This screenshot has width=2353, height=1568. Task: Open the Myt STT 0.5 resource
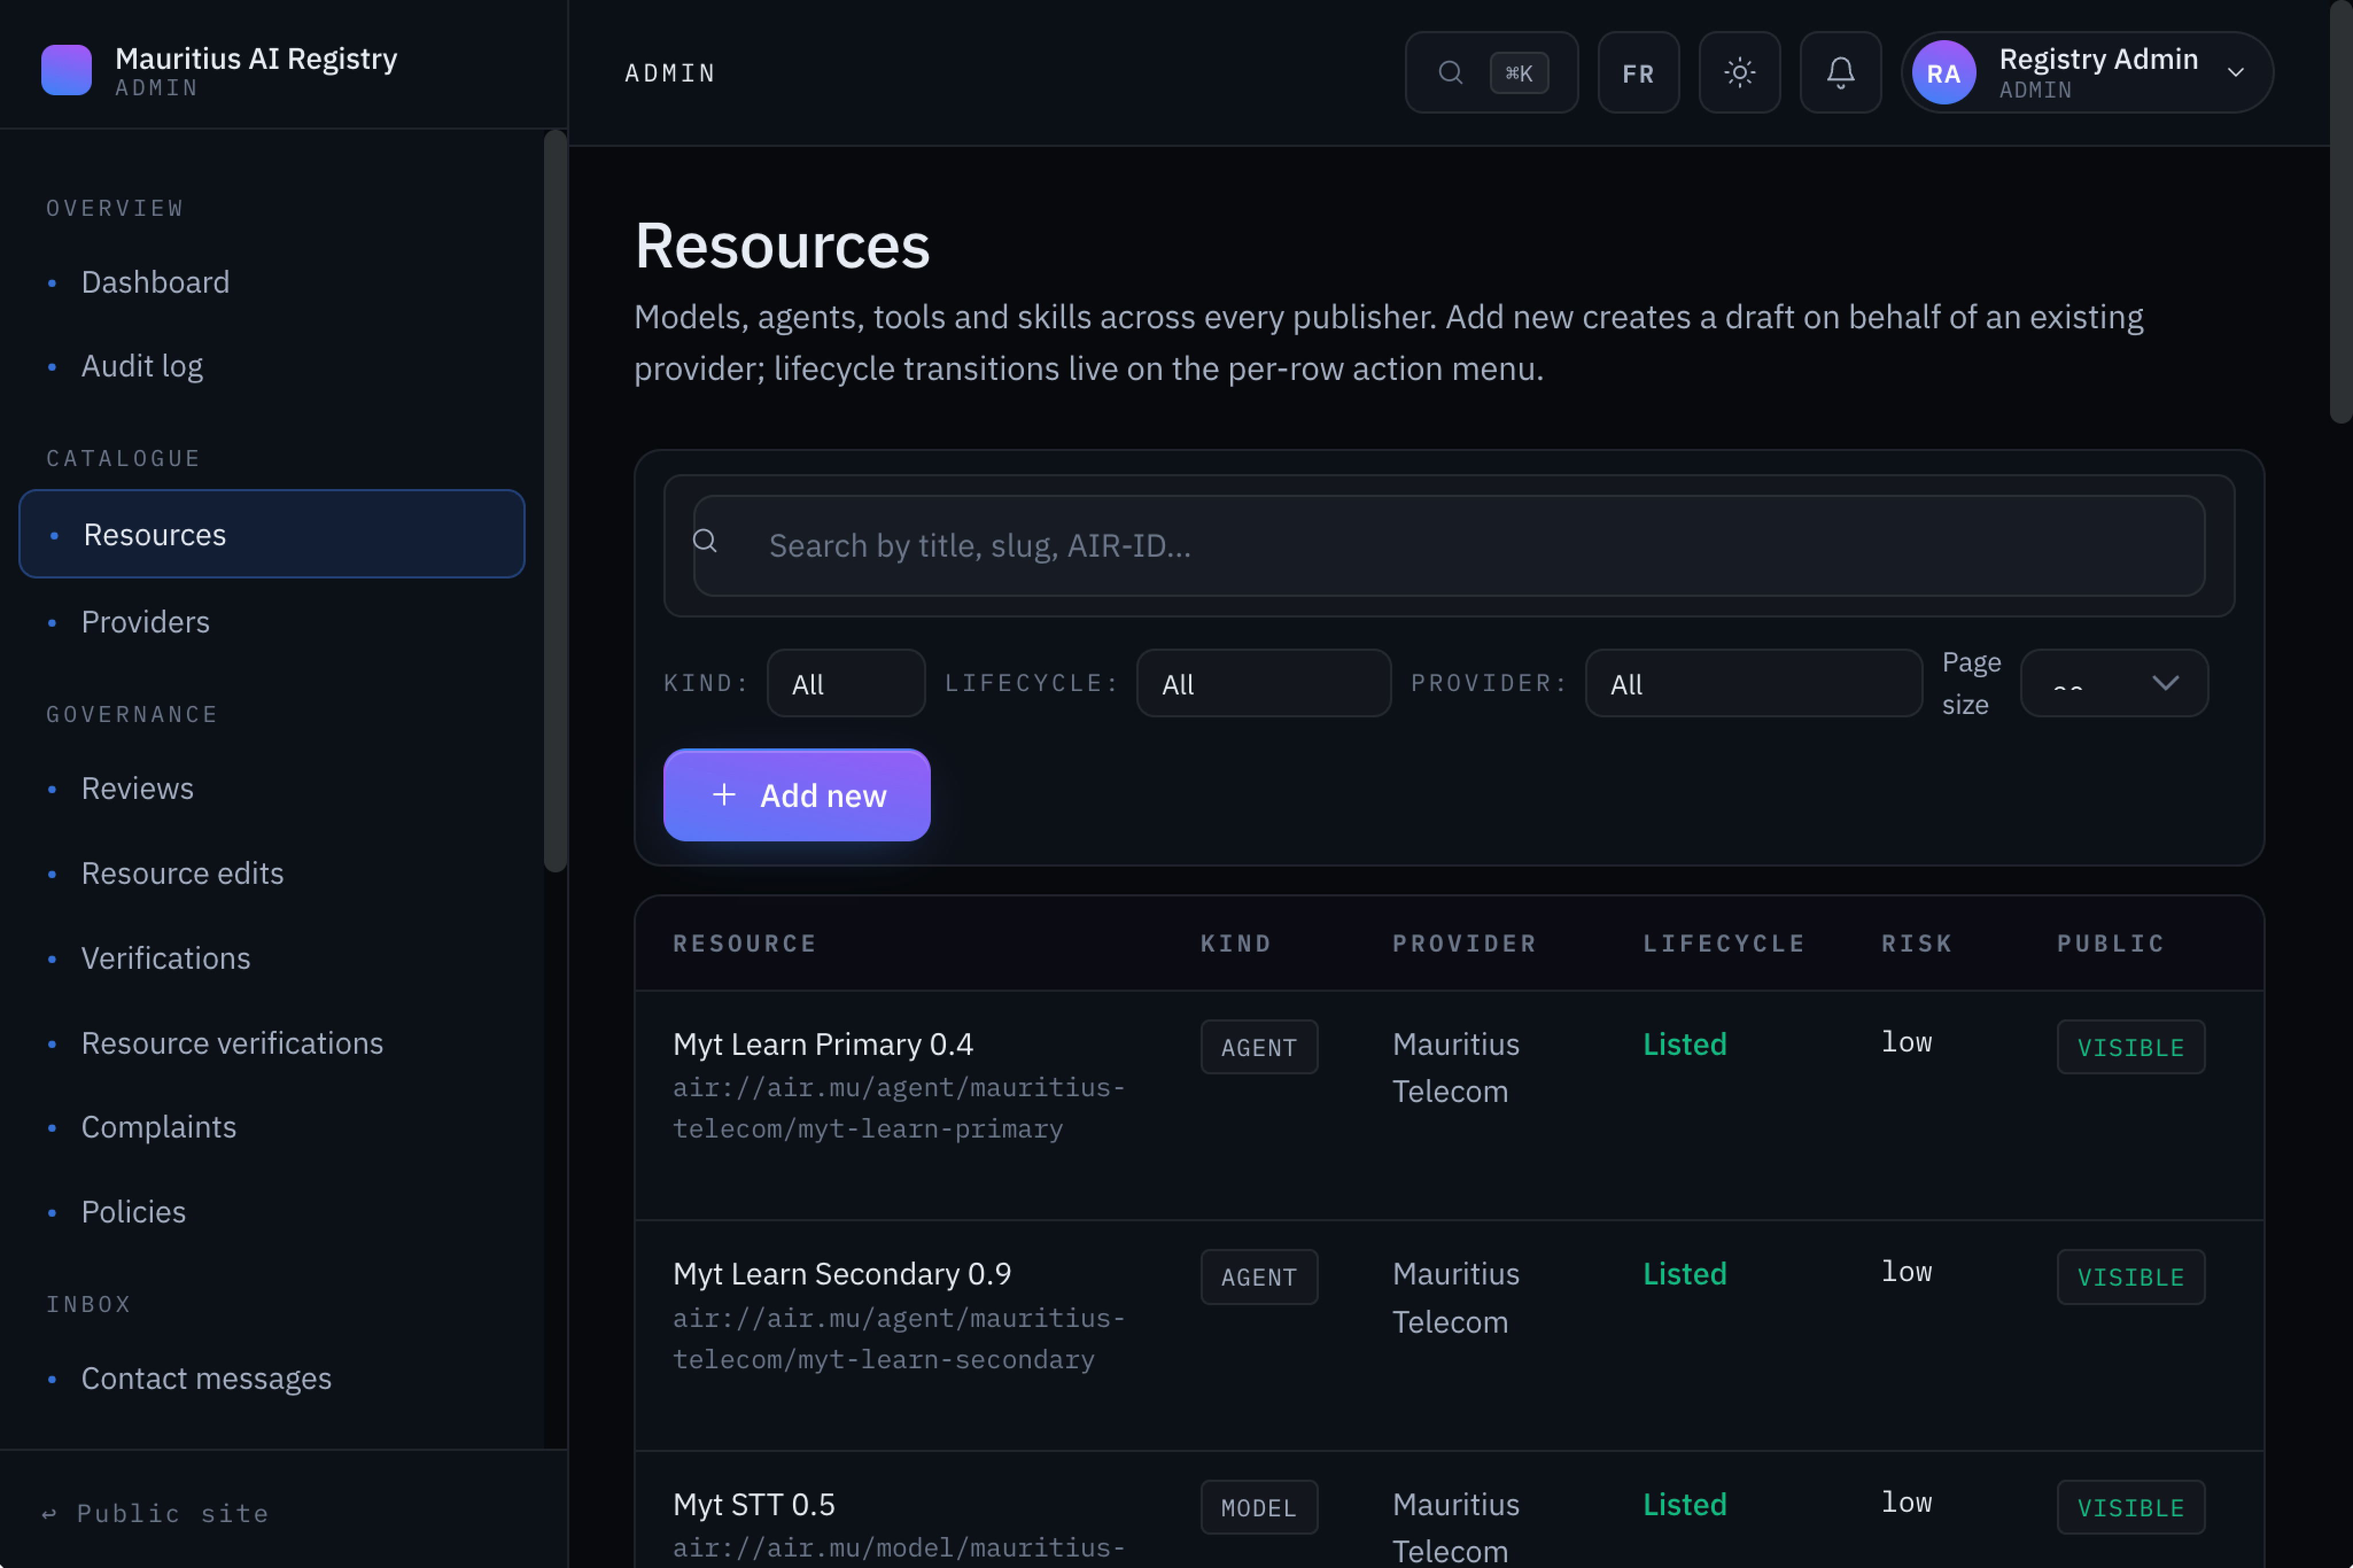(x=754, y=1505)
